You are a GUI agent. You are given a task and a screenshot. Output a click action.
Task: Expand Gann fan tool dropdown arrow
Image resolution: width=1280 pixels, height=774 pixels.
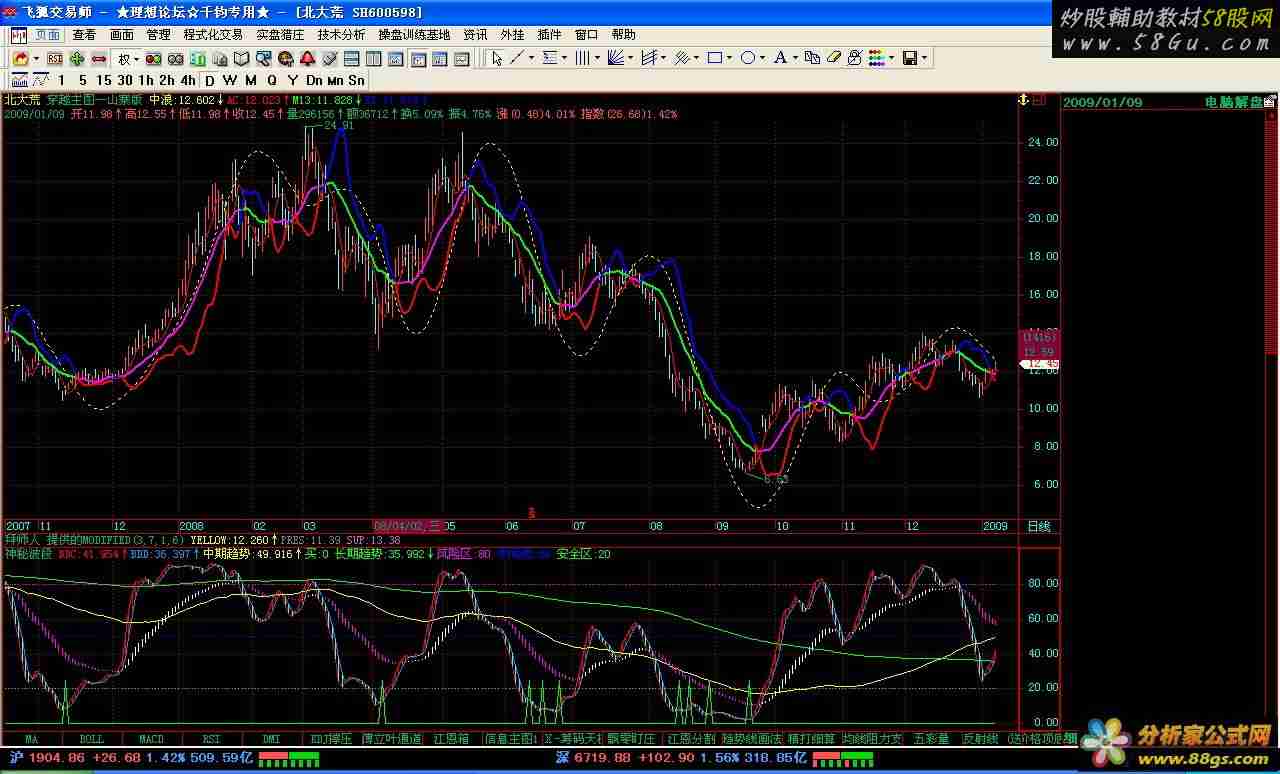tap(631, 58)
